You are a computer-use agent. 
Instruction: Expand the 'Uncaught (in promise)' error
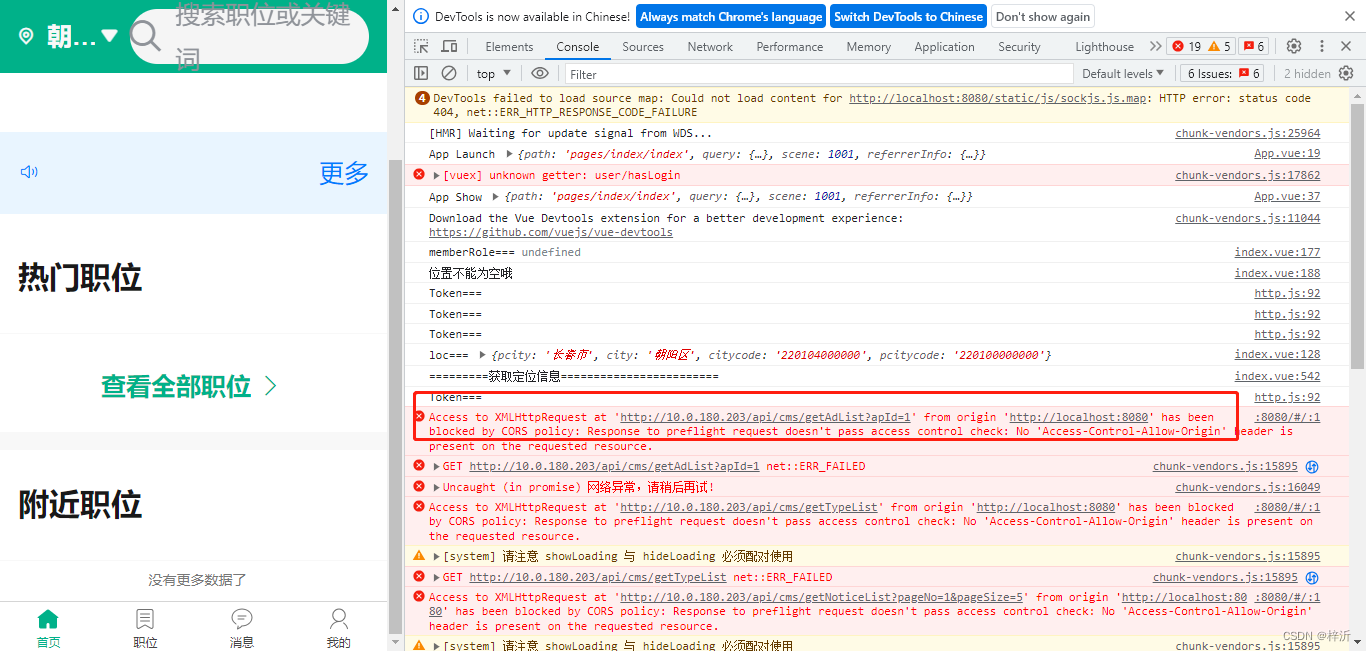point(437,487)
